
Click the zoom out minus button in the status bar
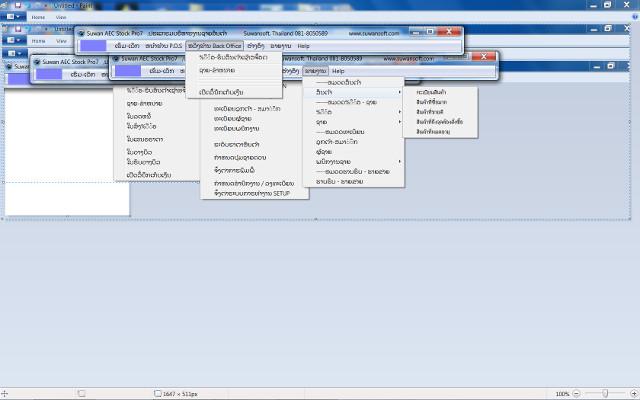(x=576, y=393)
